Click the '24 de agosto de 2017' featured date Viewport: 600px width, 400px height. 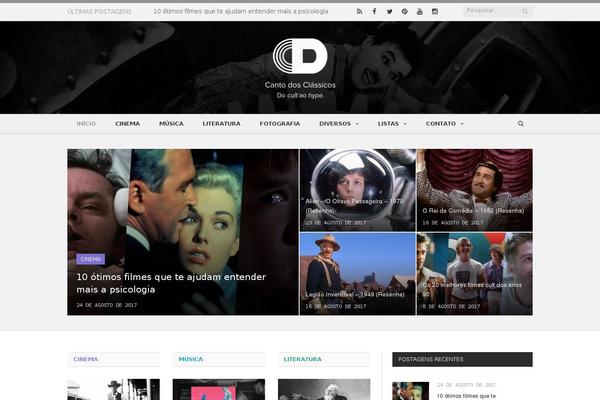[107, 305]
